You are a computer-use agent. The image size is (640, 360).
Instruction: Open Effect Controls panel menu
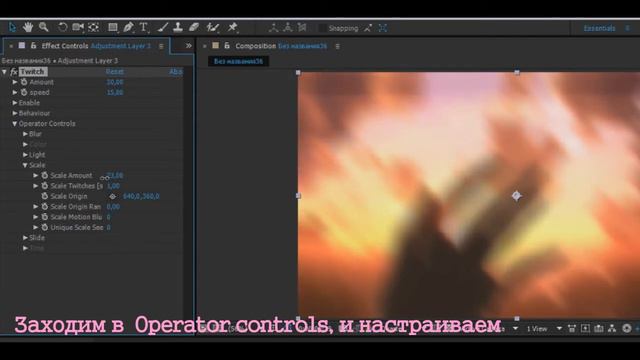[x=161, y=46]
